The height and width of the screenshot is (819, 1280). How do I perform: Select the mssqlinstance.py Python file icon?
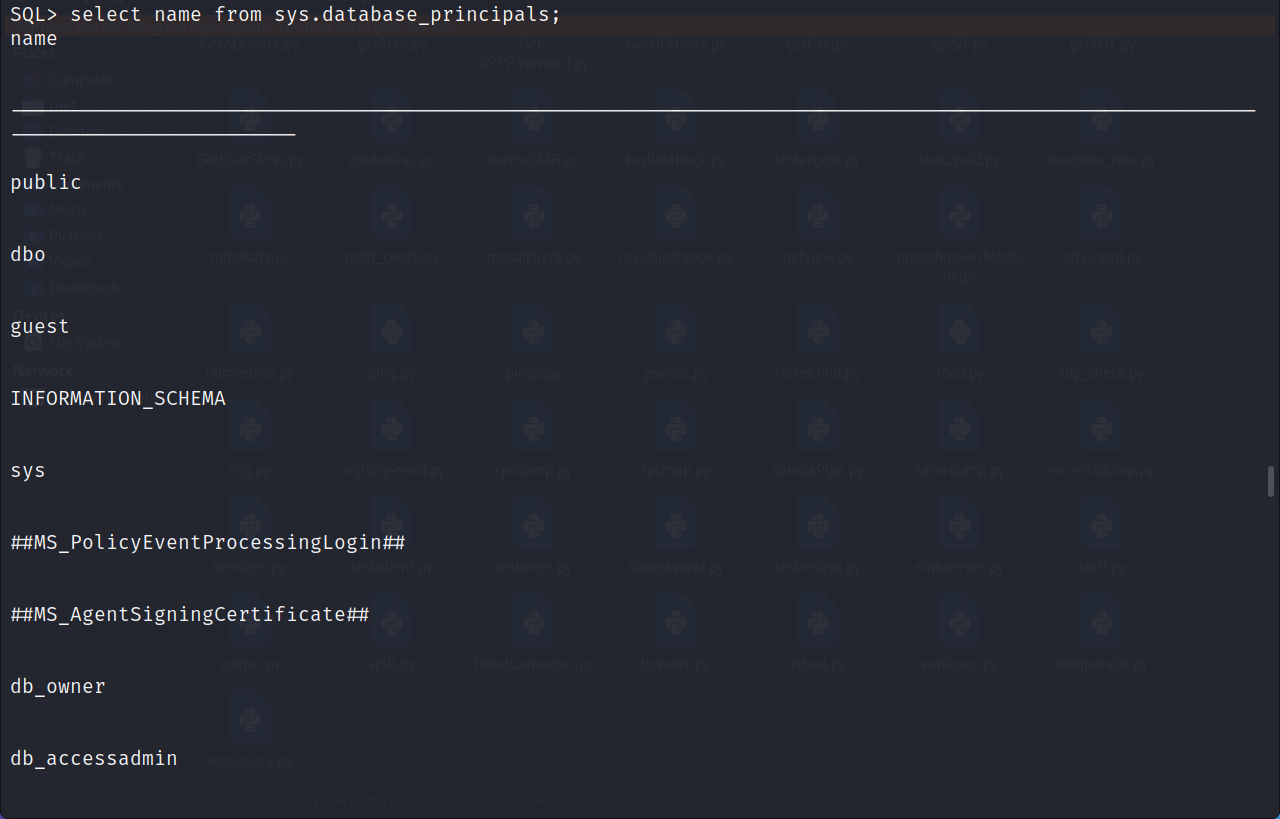click(676, 213)
